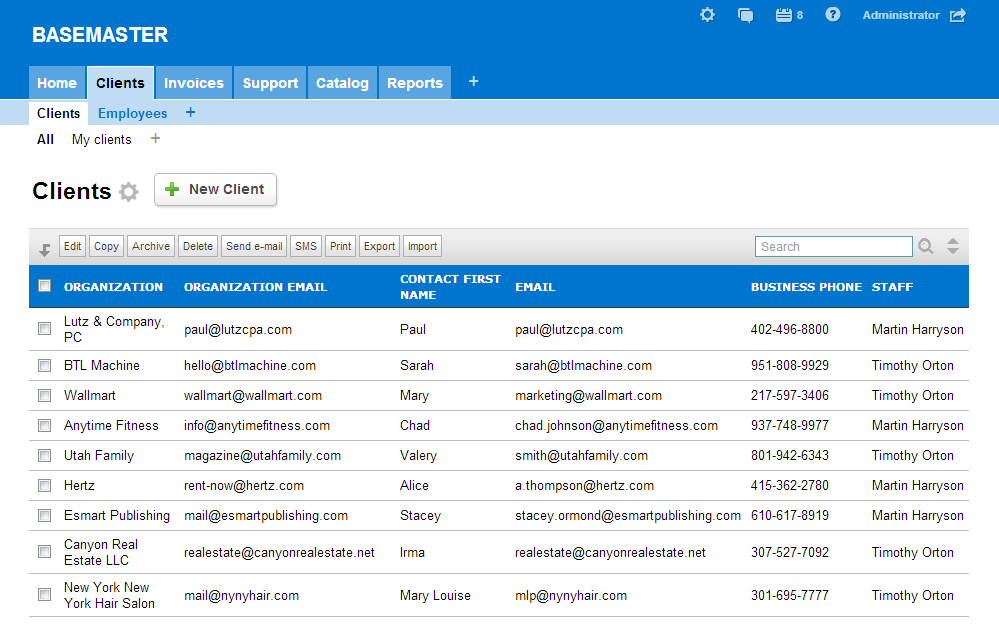Click phone number 217-597-3406
Screen dimensions: 999x625
pos(789,396)
